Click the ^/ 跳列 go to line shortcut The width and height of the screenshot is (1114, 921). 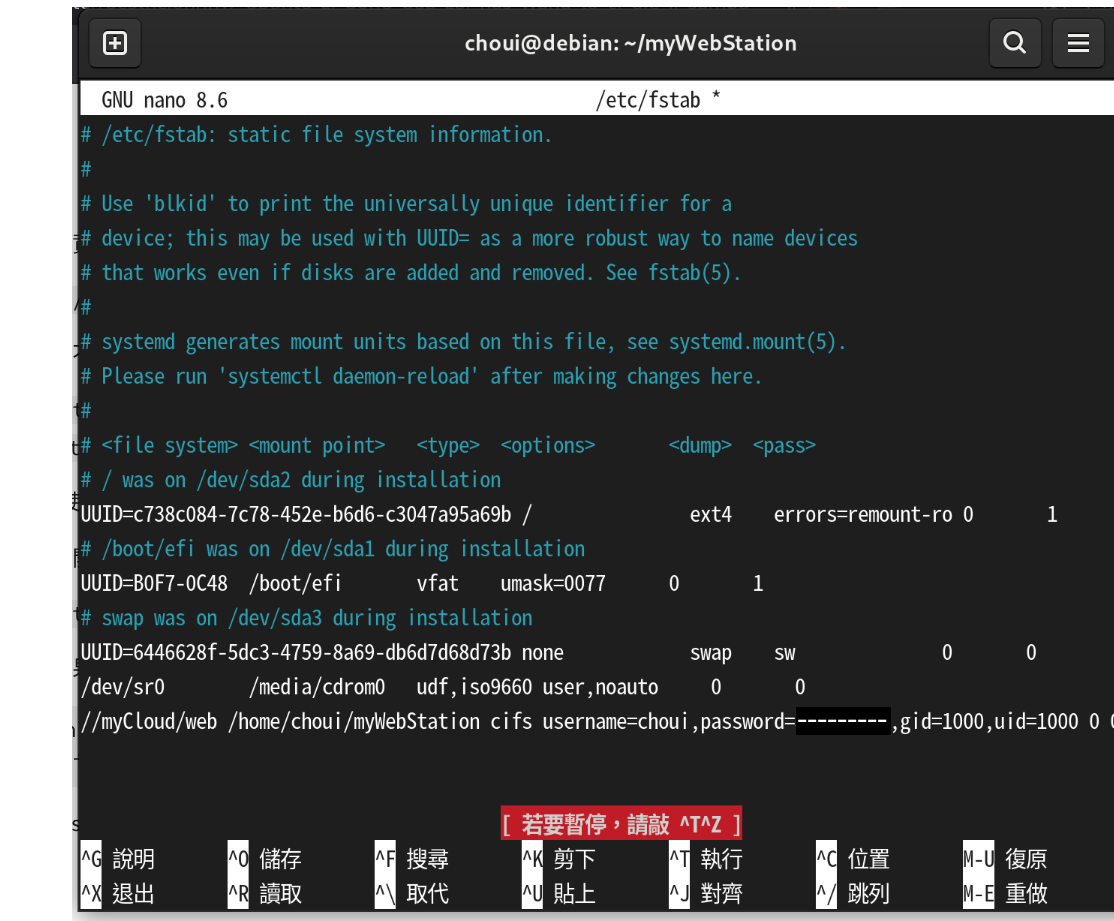click(854, 893)
